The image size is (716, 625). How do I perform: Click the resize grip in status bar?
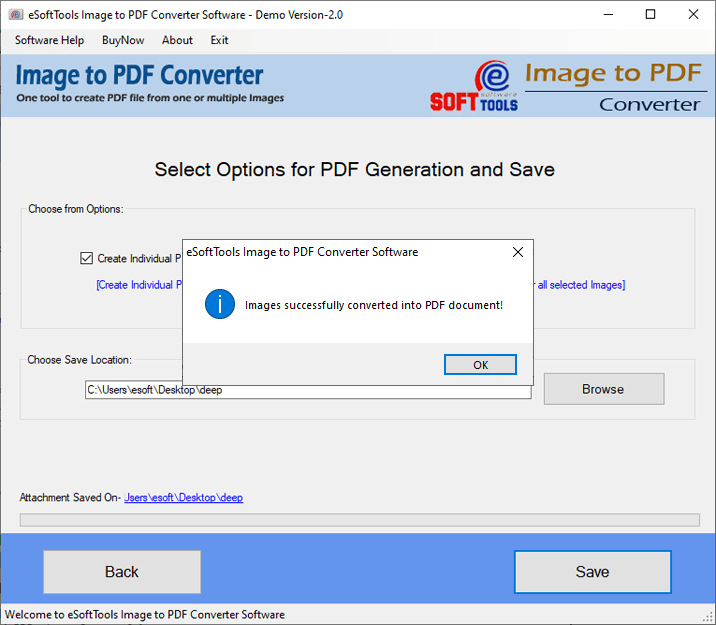(x=708, y=617)
